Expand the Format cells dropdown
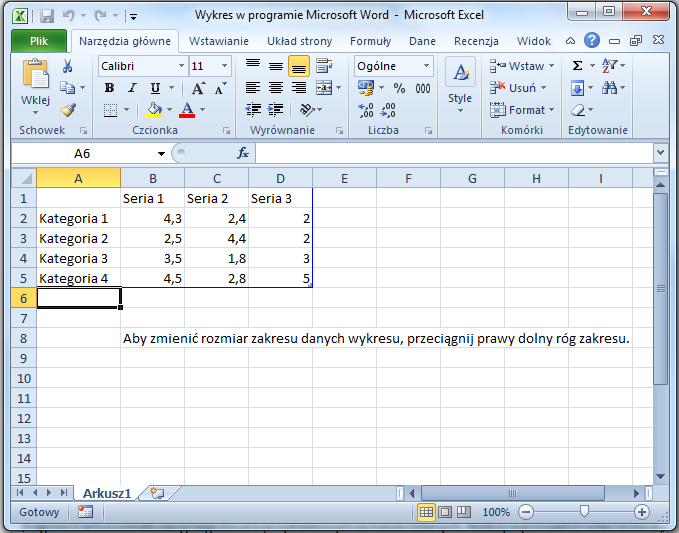 tap(551, 110)
